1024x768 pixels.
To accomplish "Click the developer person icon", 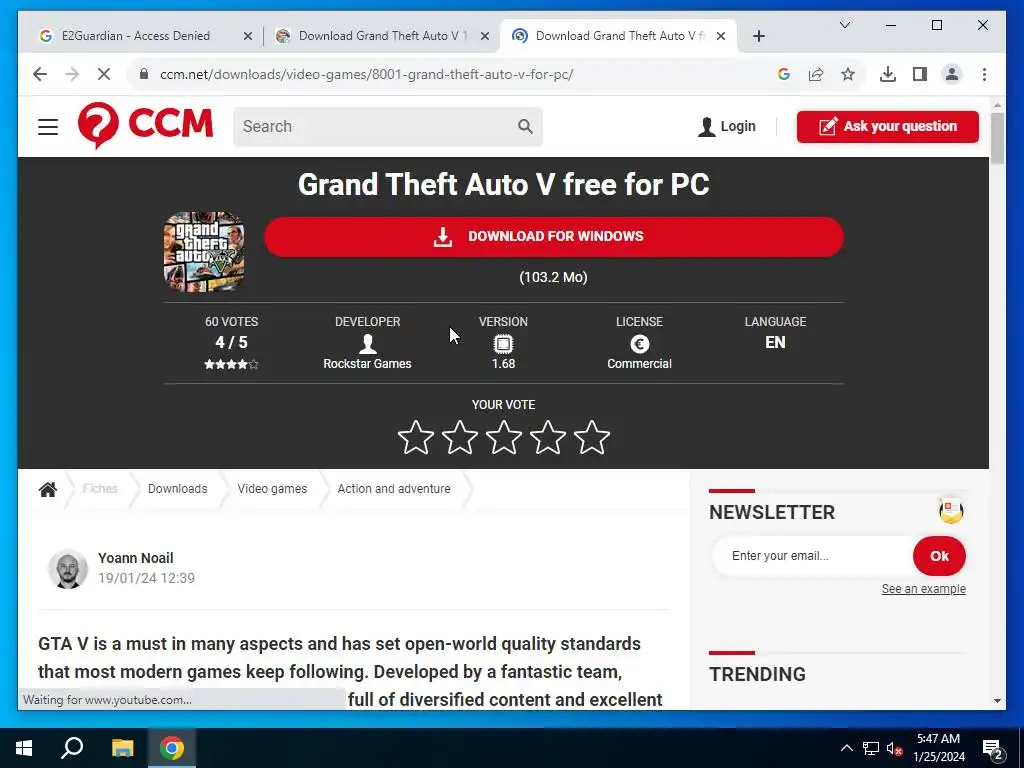I will point(368,344).
